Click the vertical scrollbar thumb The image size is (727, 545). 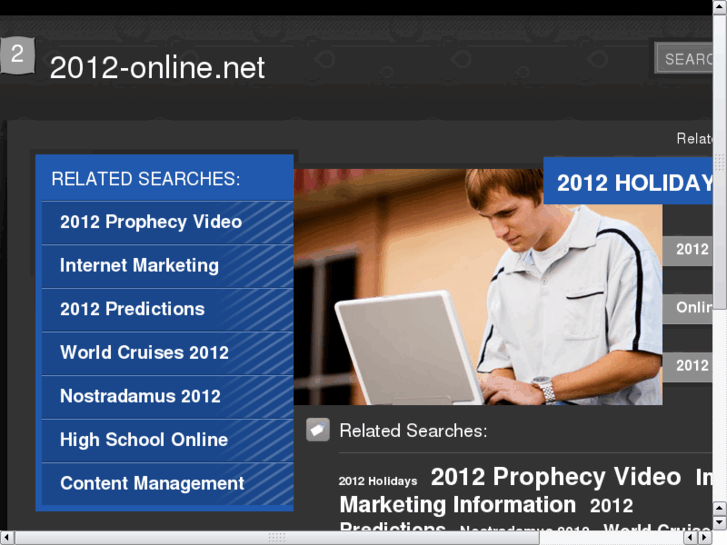coord(720,161)
